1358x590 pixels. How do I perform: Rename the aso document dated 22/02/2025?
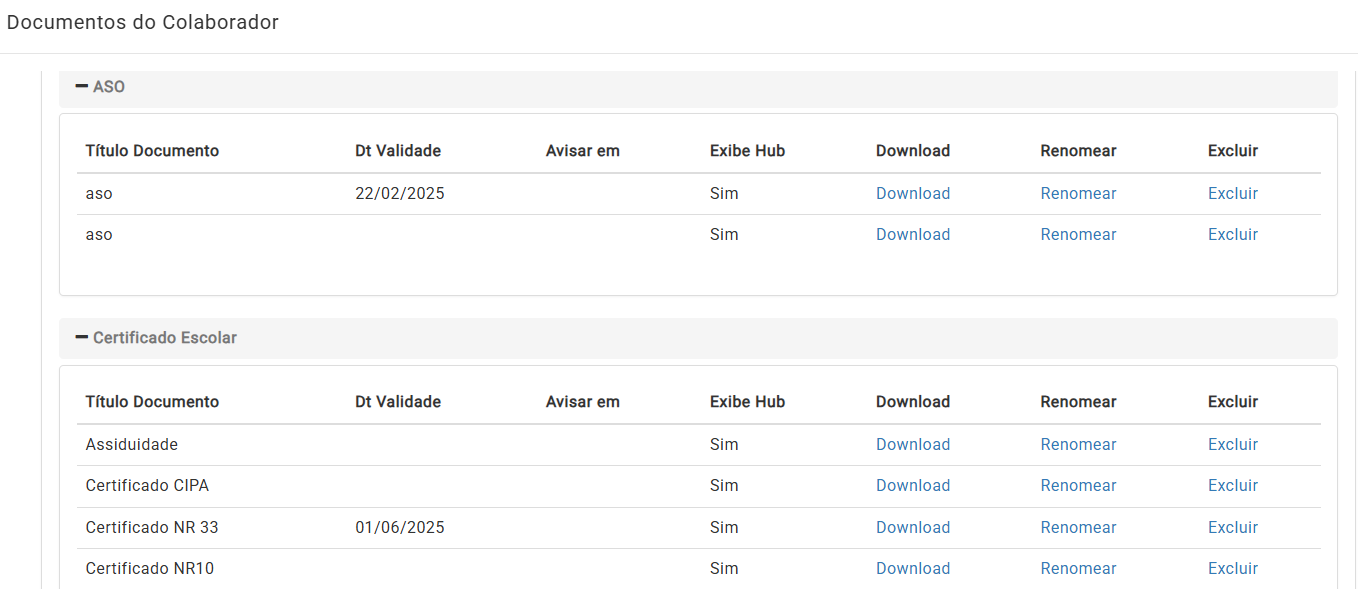1078,194
